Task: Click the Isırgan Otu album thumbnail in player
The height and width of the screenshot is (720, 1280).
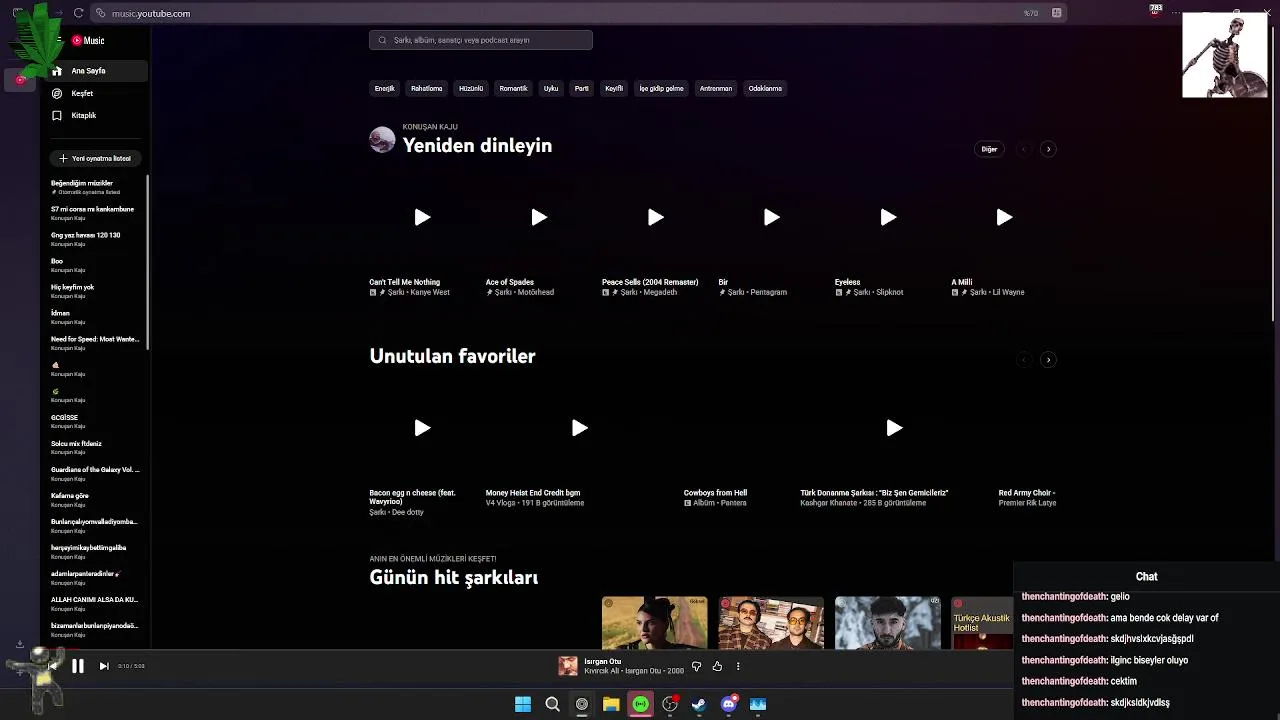Action: coord(568,666)
